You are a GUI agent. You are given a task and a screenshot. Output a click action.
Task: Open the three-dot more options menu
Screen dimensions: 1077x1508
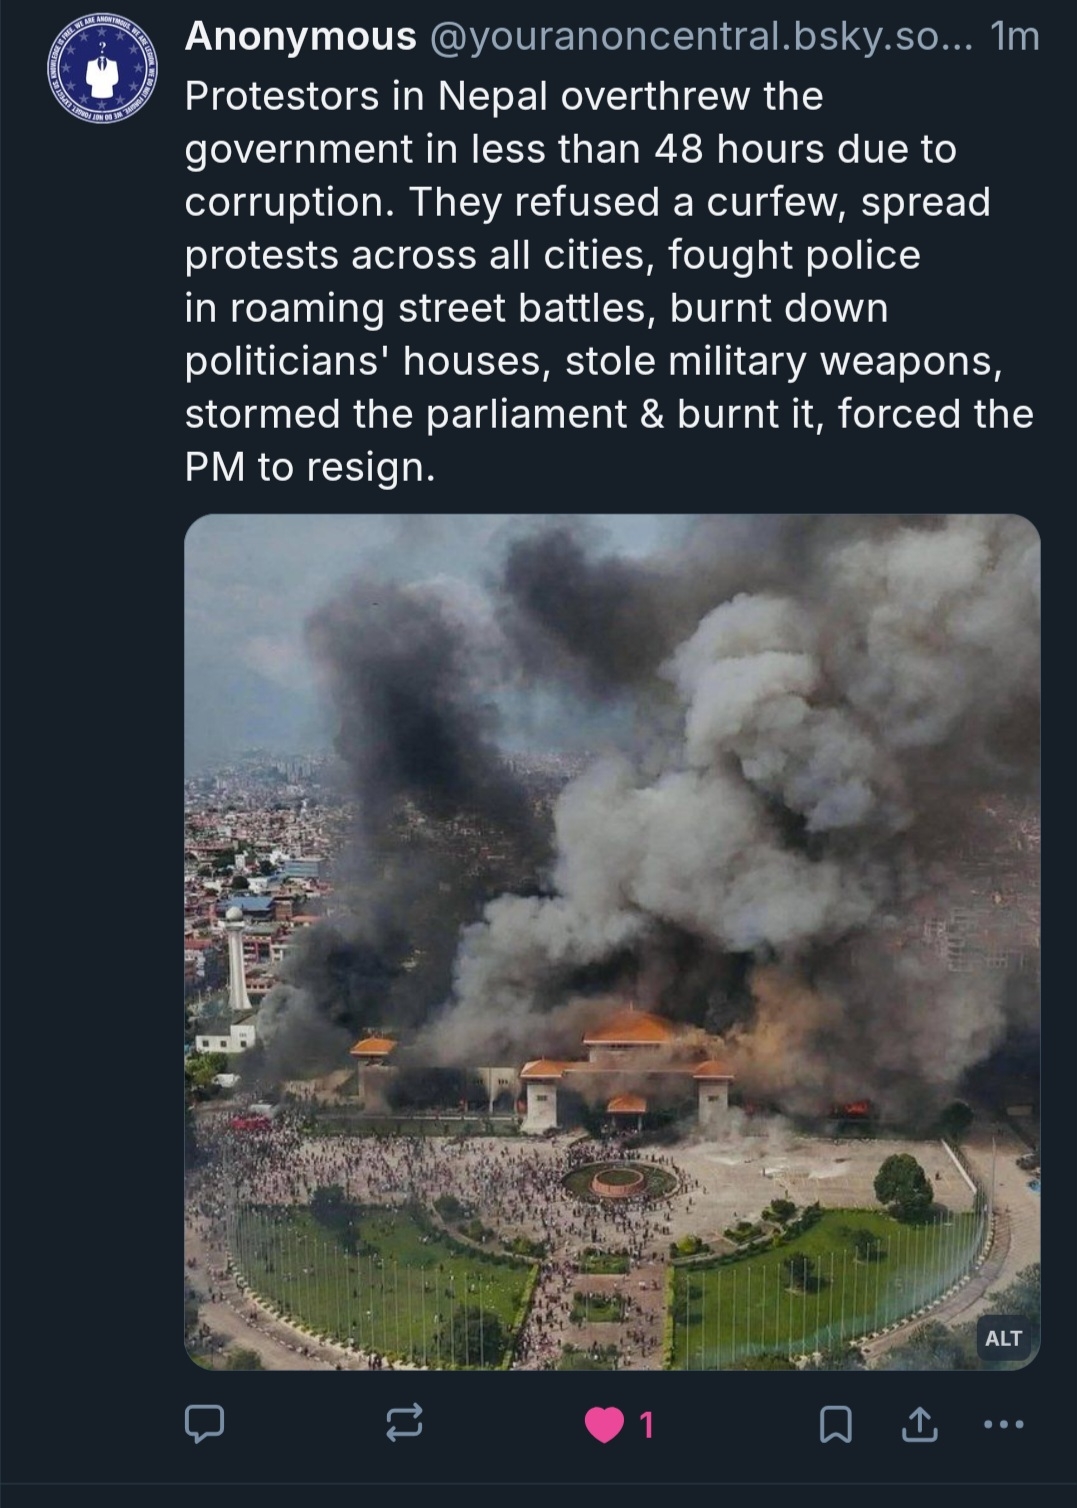[x=1004, y=1424]
